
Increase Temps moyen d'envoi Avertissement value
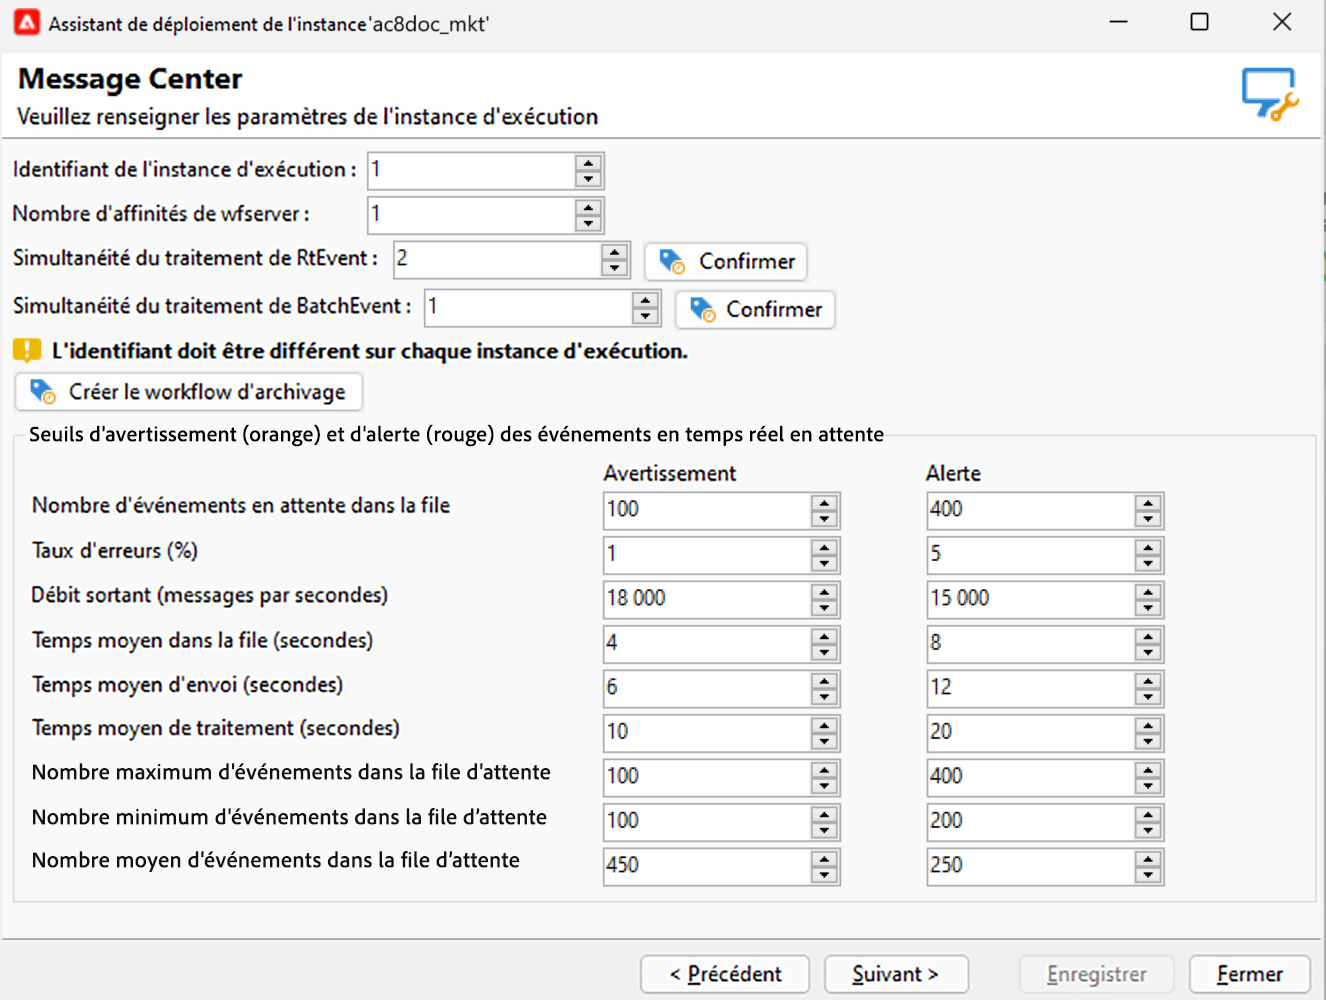(825, 681)
